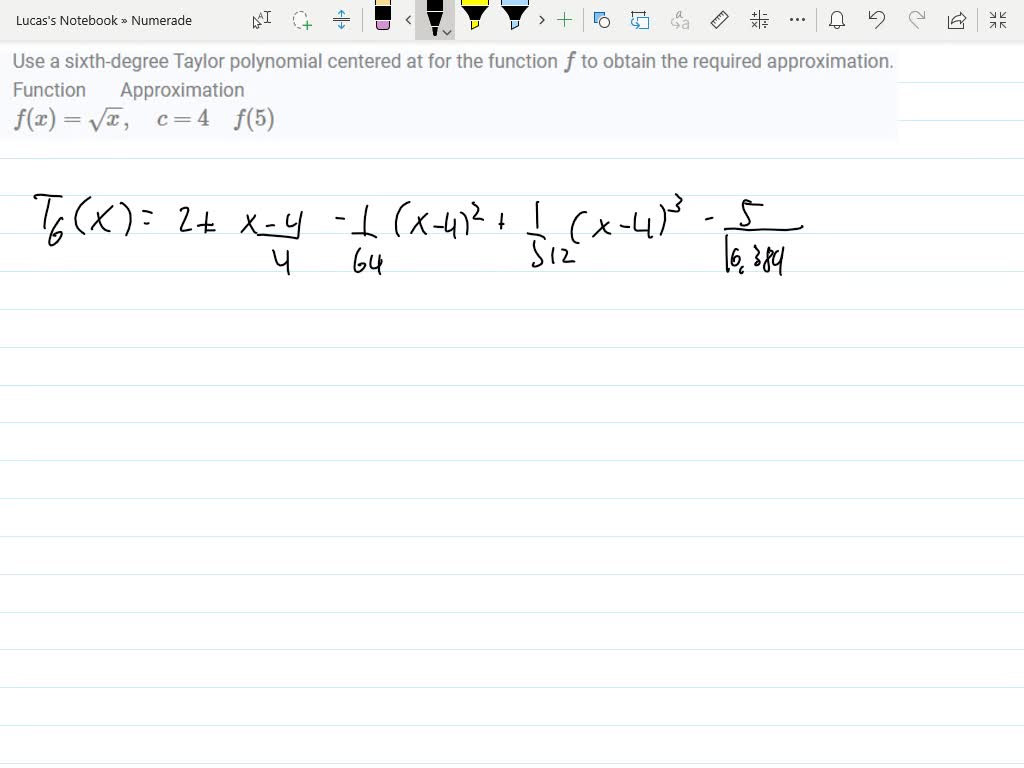1024x768 pixels.
Task: Pick the blue Highlighter
Action: [515, 16]
